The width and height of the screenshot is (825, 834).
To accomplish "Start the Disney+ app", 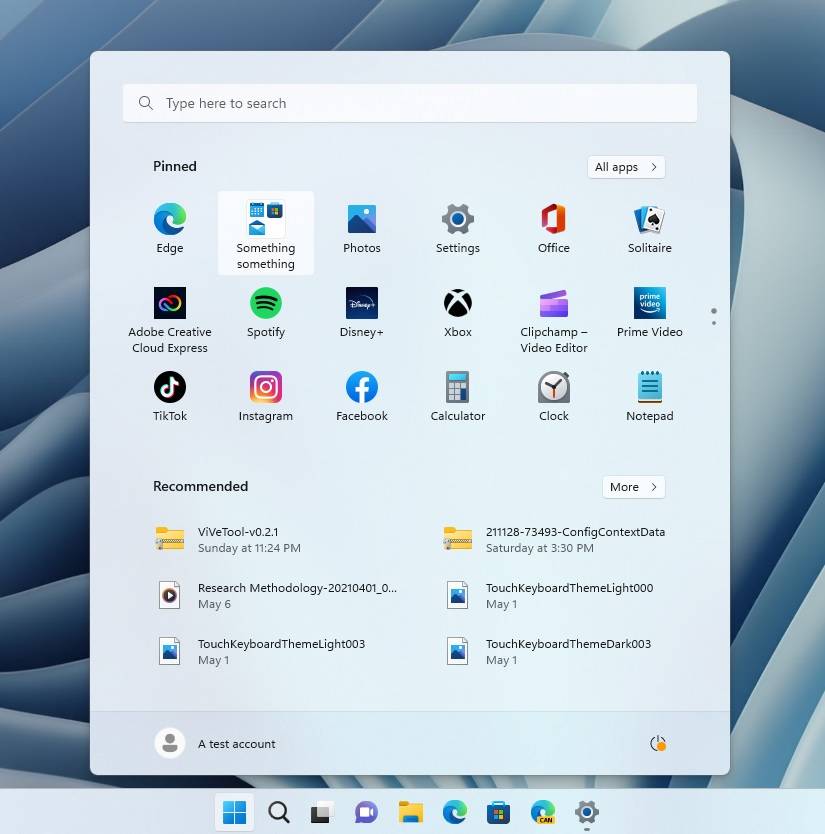I will 361,311.
